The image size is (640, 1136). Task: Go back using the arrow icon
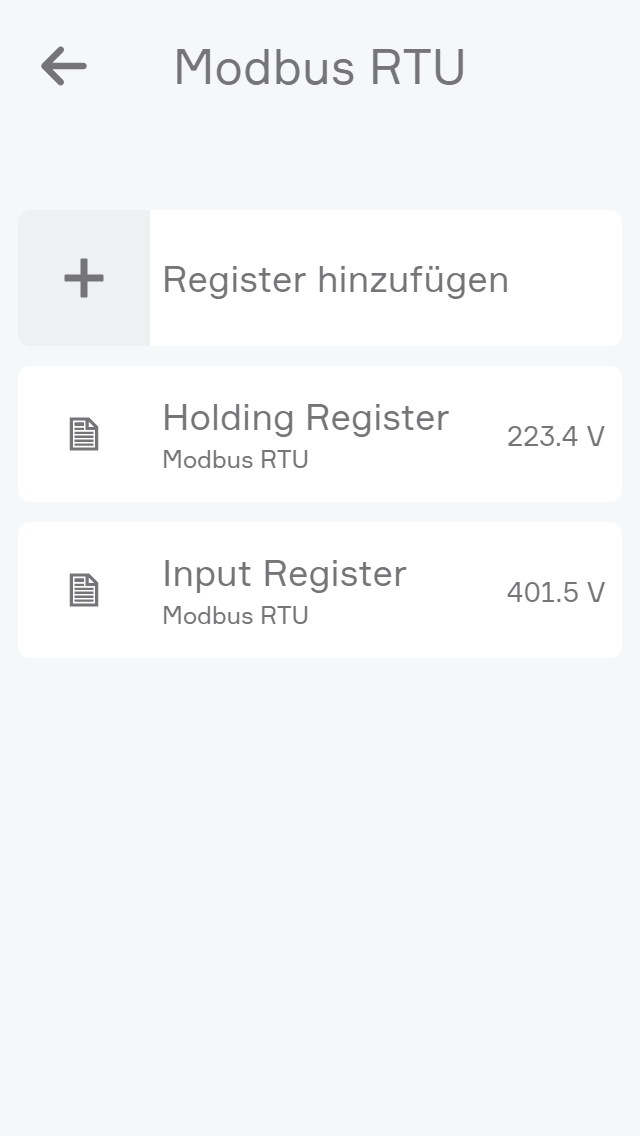pos(64,67)
